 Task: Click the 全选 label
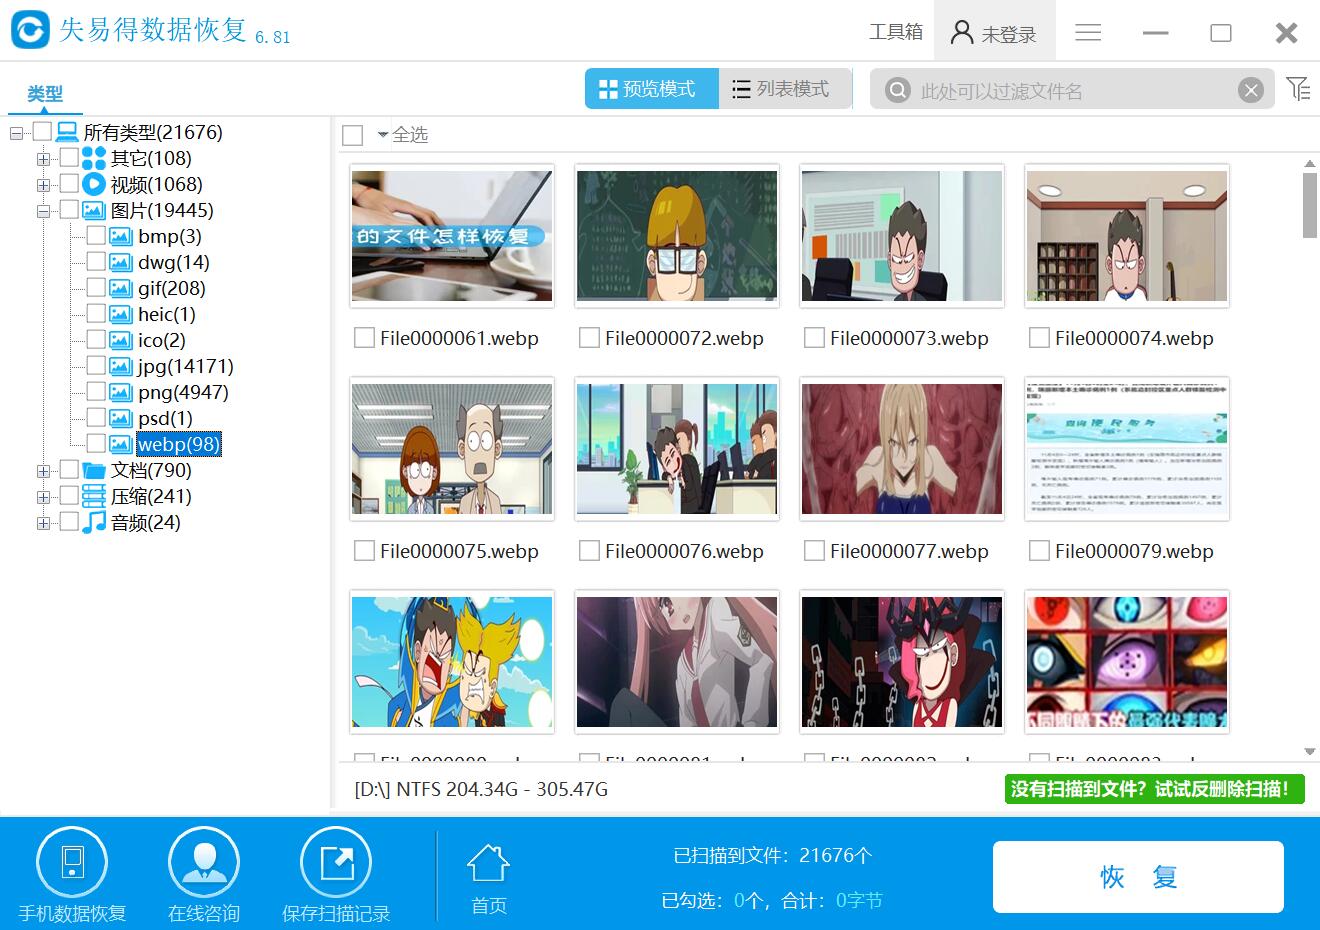[410, 135]
